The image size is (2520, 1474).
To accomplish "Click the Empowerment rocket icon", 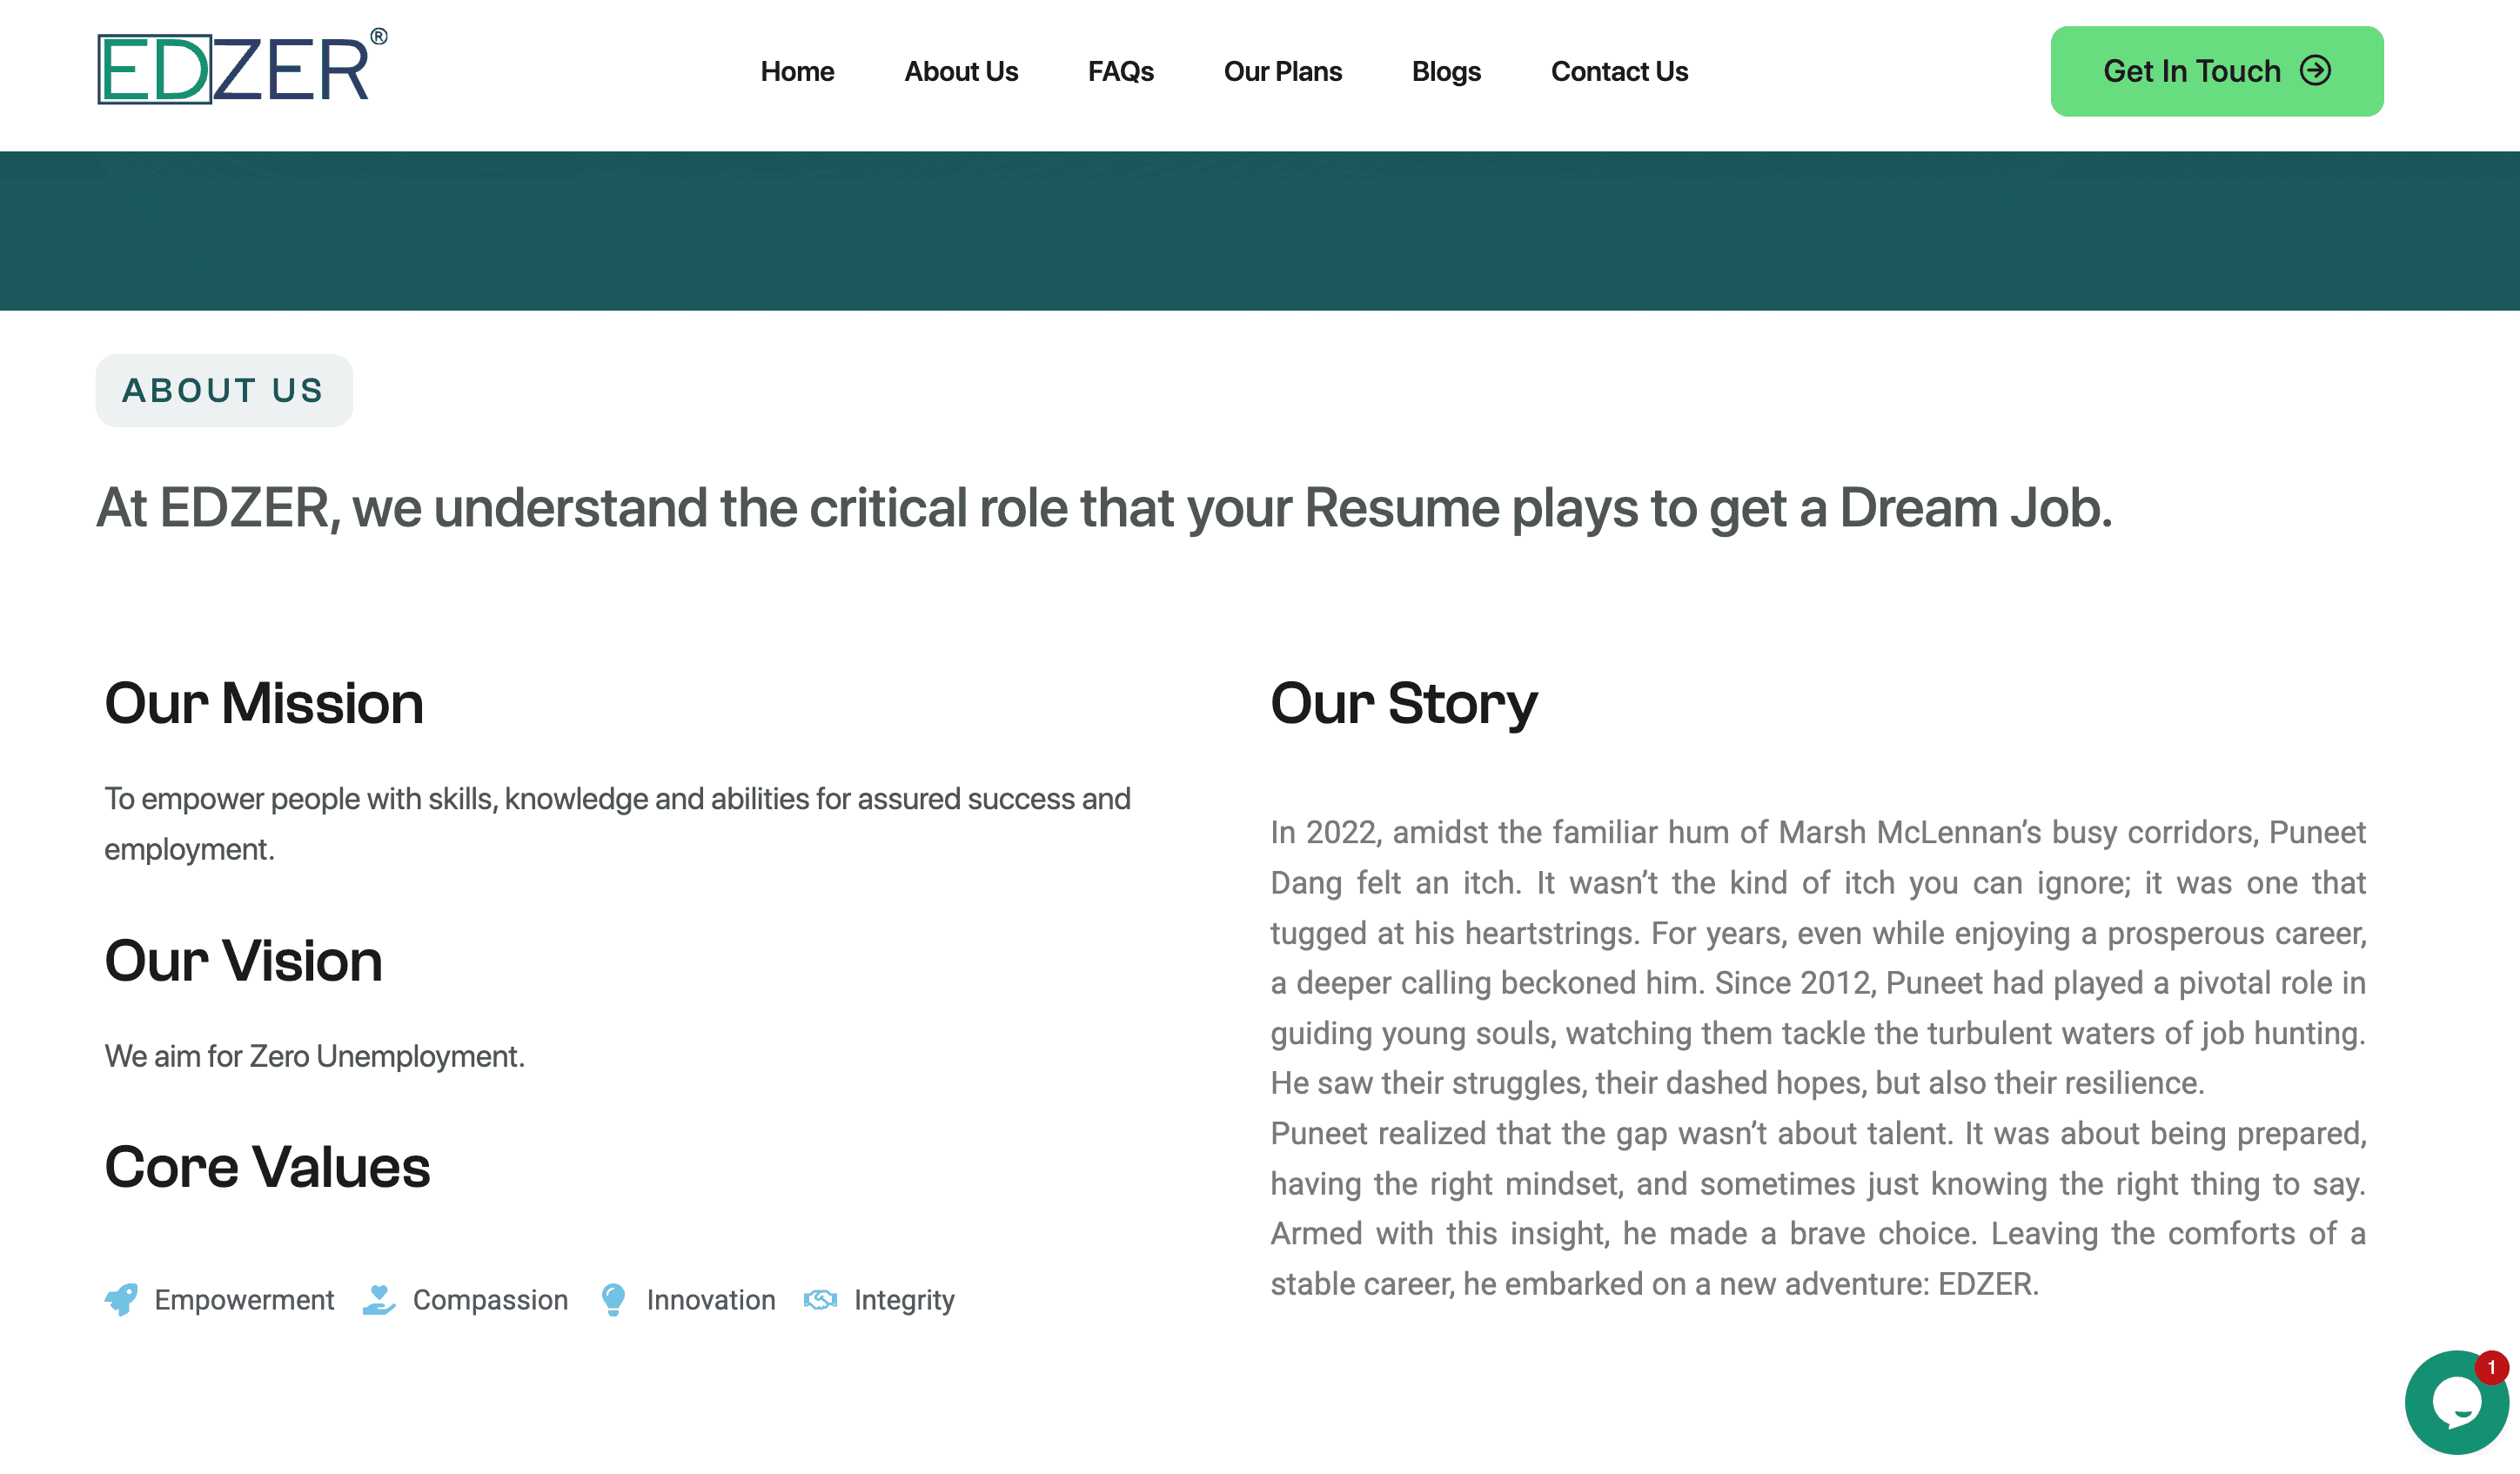I will (122, 1299).
